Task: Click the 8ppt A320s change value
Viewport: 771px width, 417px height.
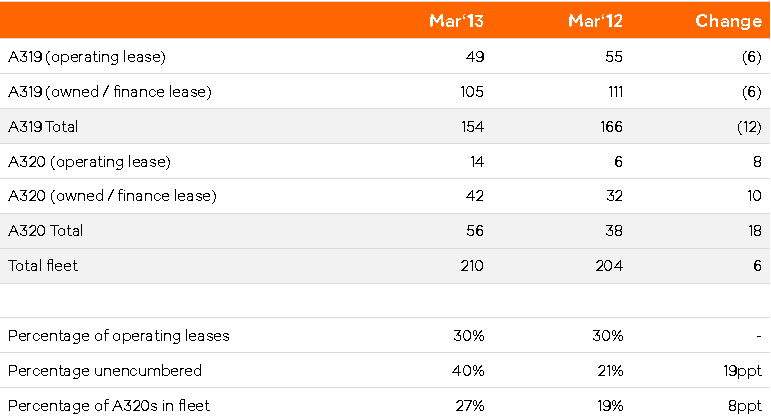Action: pyautogui.click(x=744, y=406)
